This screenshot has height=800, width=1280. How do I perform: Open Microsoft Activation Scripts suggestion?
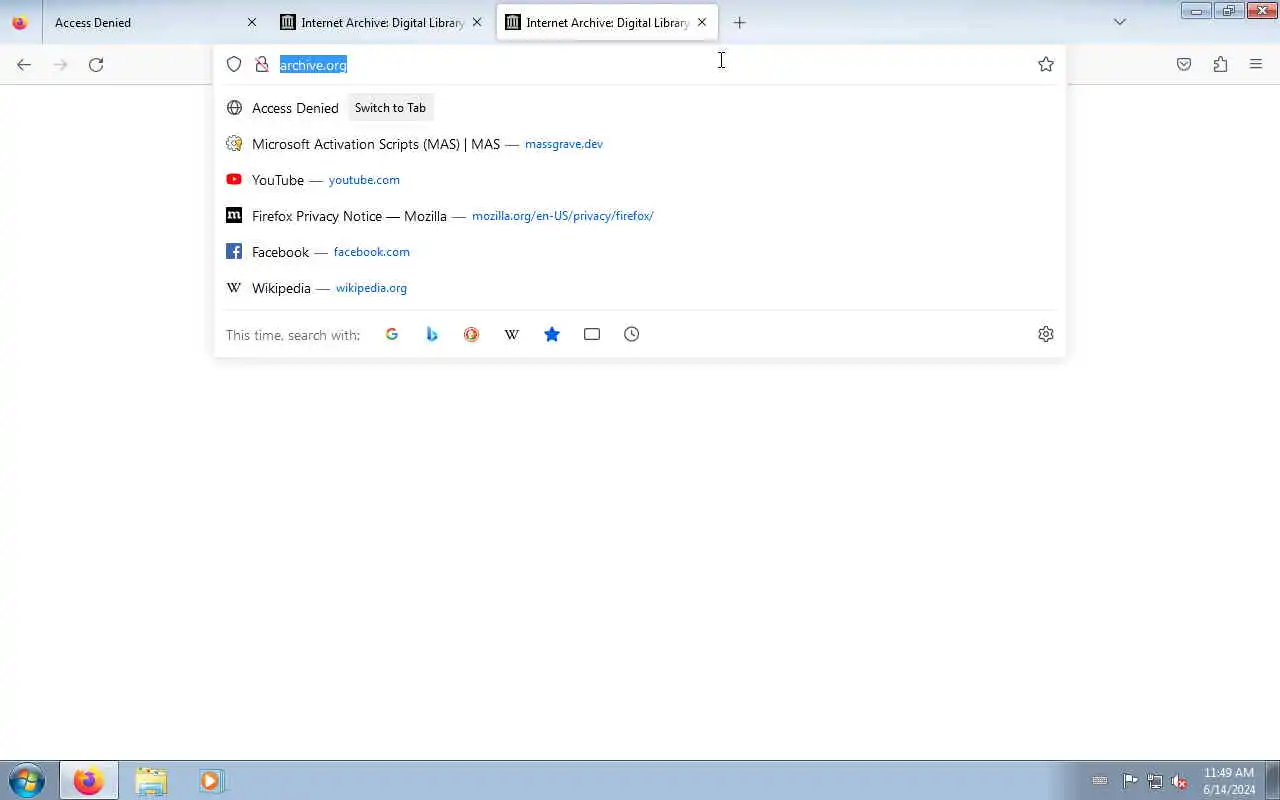tap(640, 144)
